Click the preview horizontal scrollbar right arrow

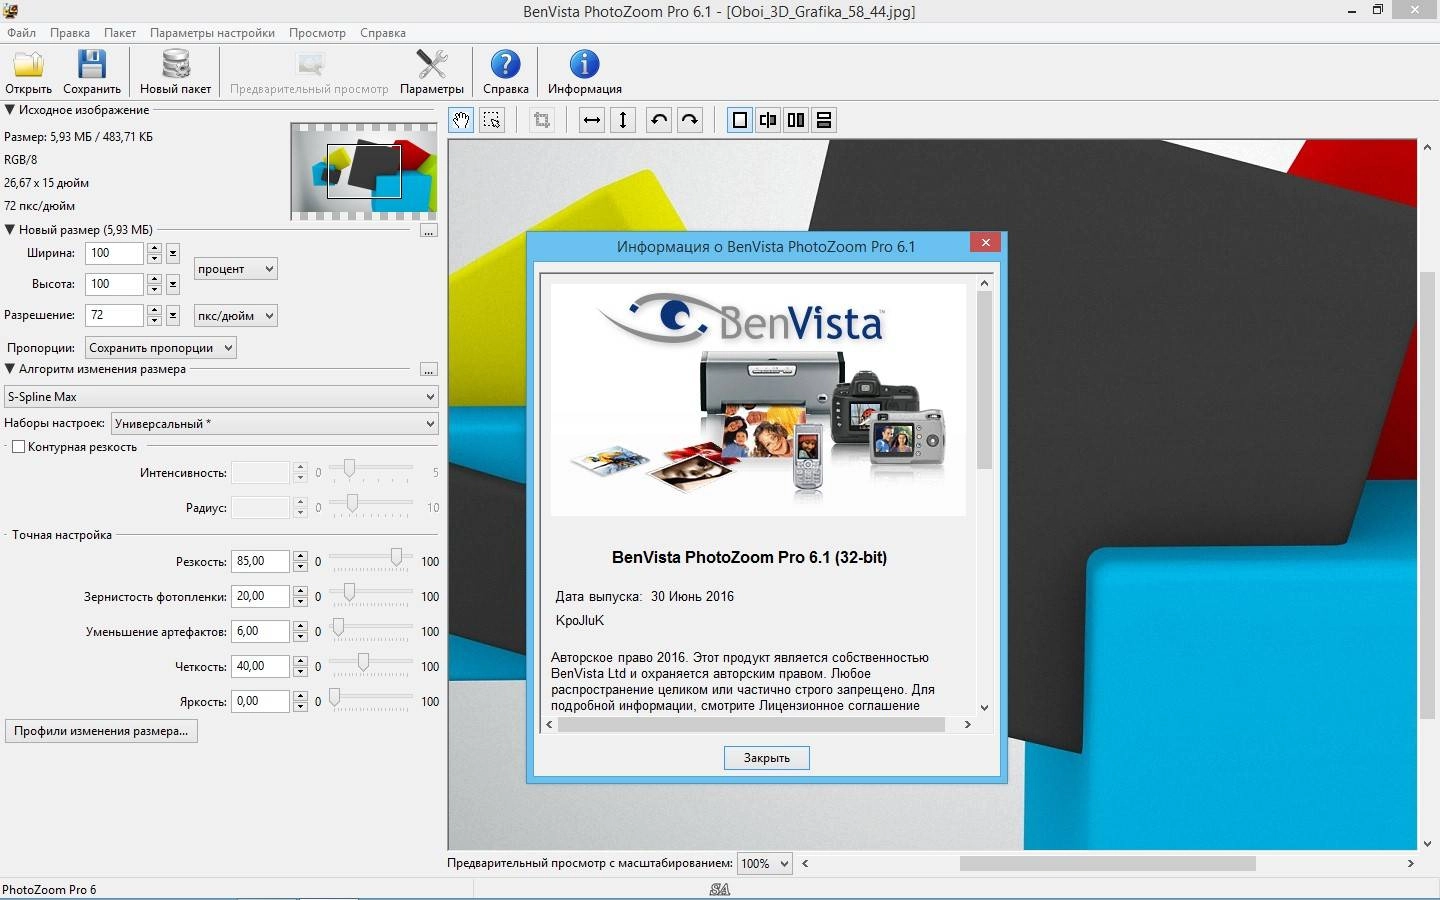coord(1411,863)
